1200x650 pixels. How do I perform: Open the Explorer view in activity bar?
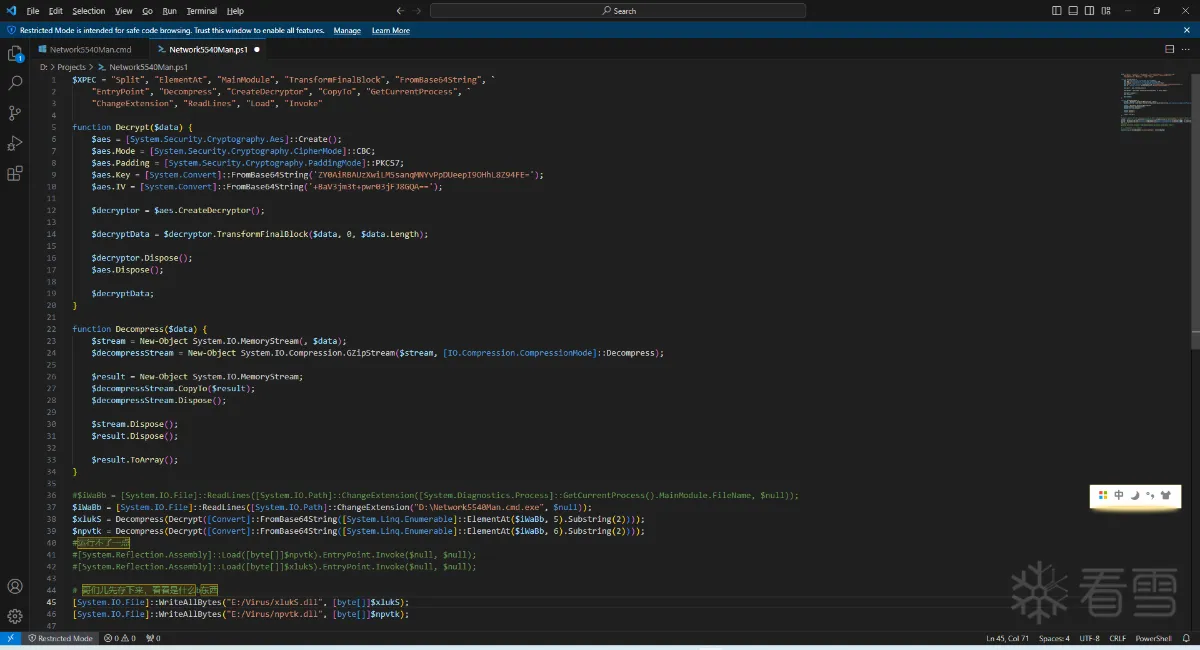click(15, 53)
